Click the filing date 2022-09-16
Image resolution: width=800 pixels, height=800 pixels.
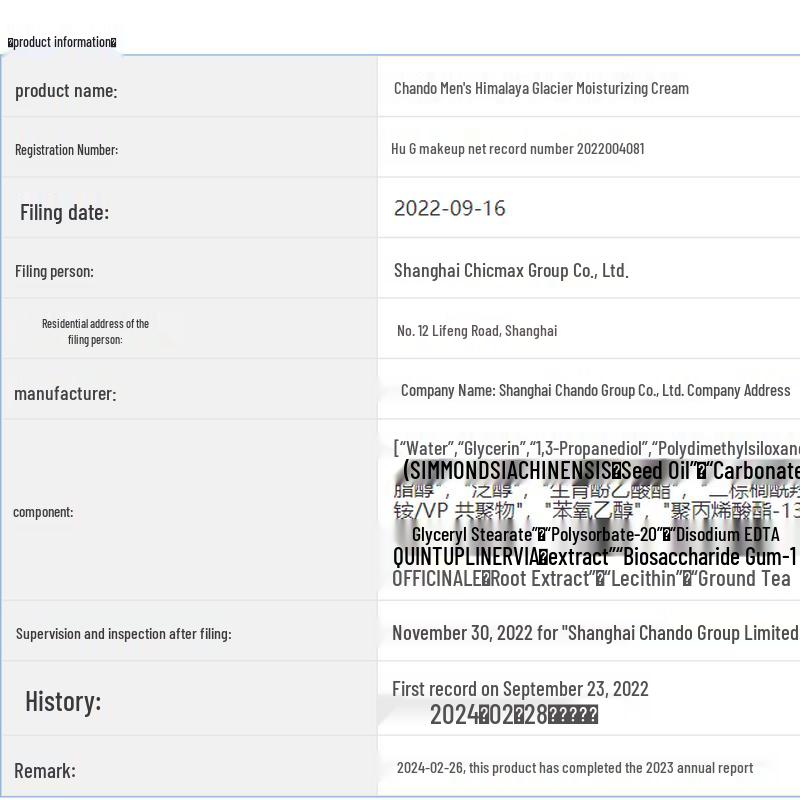[x=449, y=208]
